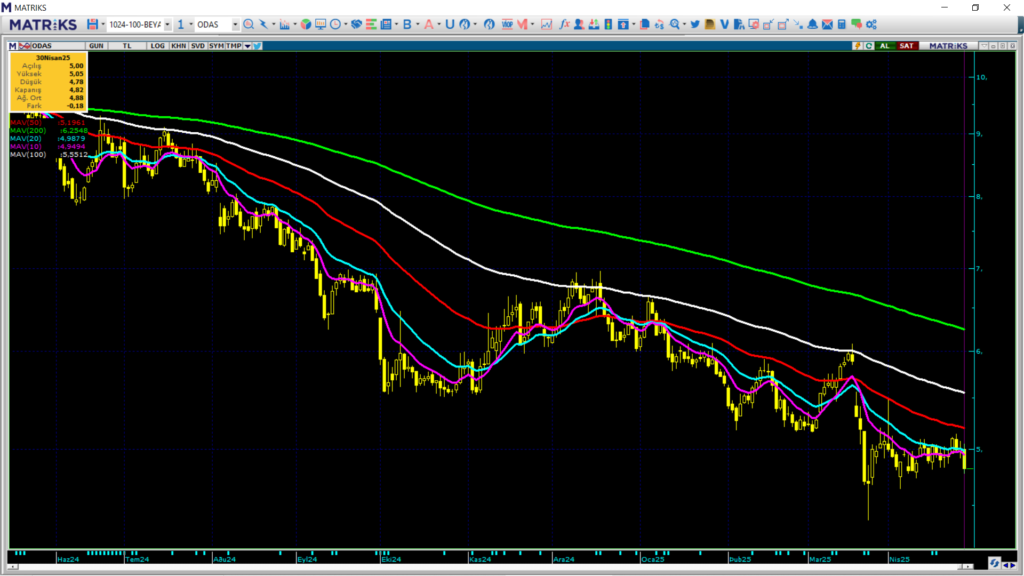Image resolution: width=1024 pixels, height=576 pixels.
Task: Open the alarm bell icon
Action: coord(812,24)
